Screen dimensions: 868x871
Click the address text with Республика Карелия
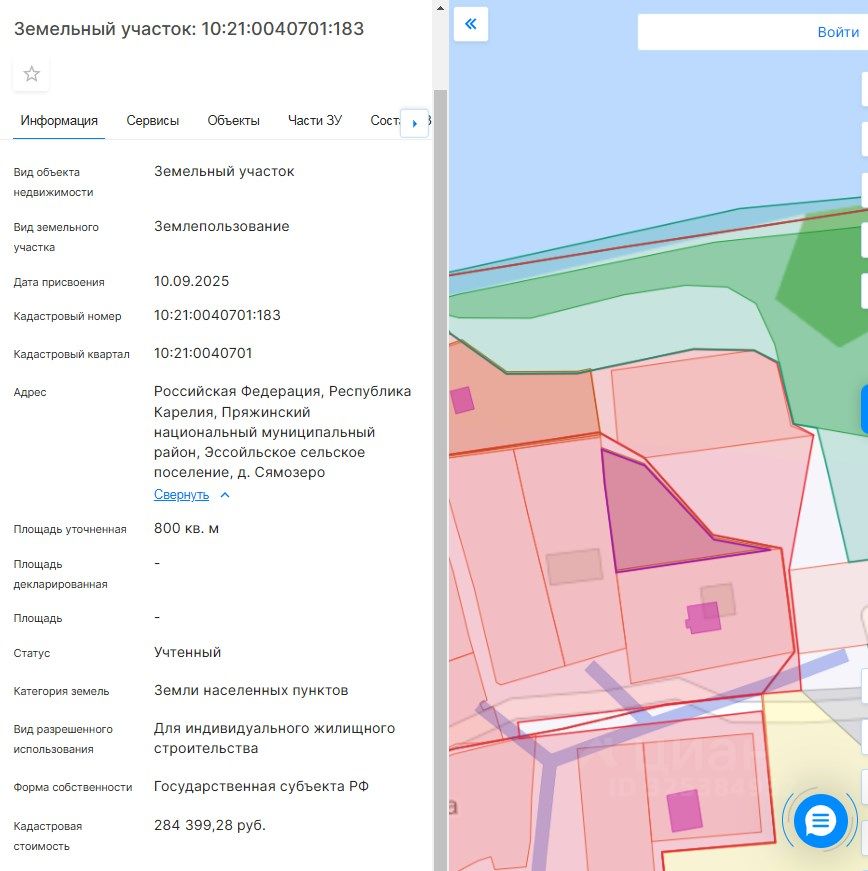282,432
